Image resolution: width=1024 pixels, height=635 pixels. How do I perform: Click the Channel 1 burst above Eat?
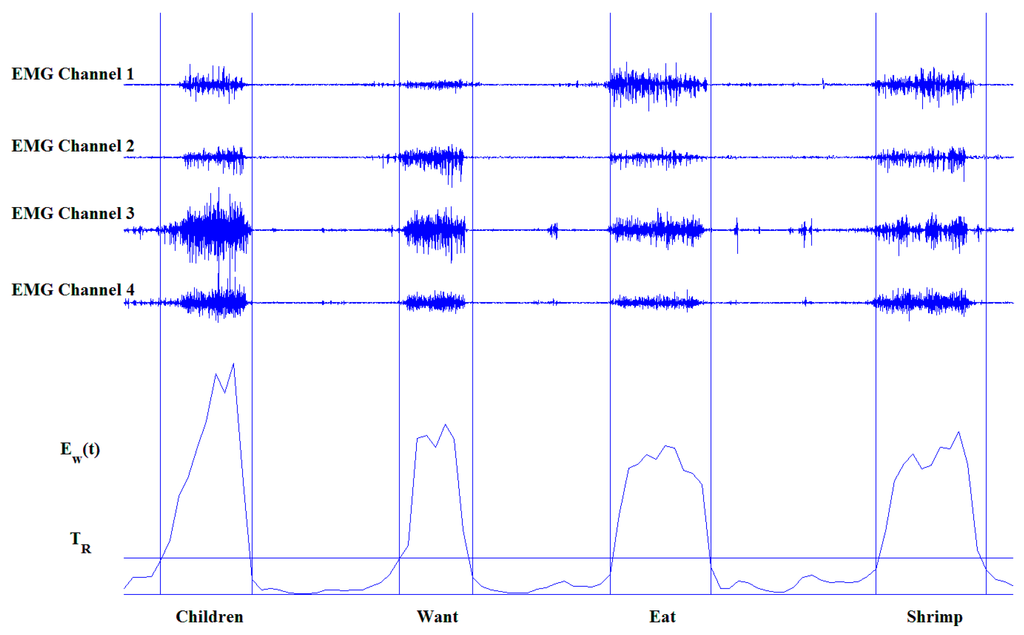(656, 85)
